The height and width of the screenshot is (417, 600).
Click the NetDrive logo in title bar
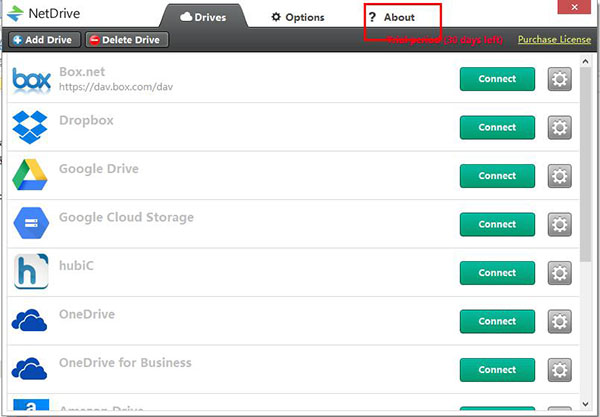[15, 13]
